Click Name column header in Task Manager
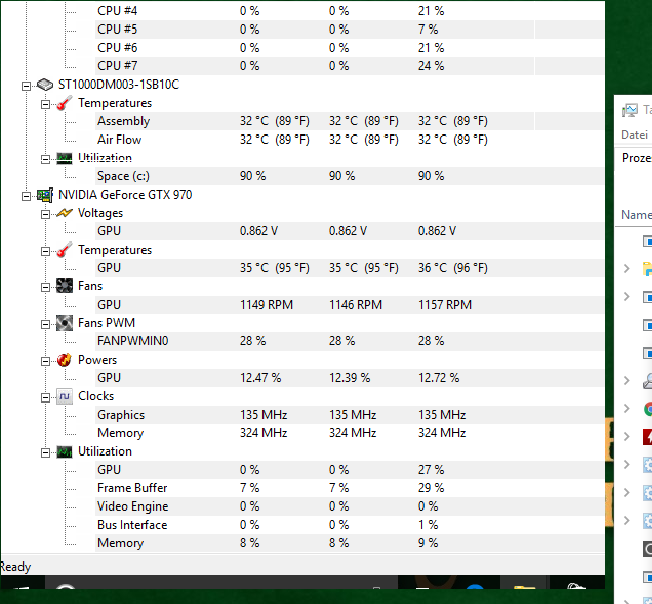The width and height of the screenshot is (652, 604). pos(636,215)
